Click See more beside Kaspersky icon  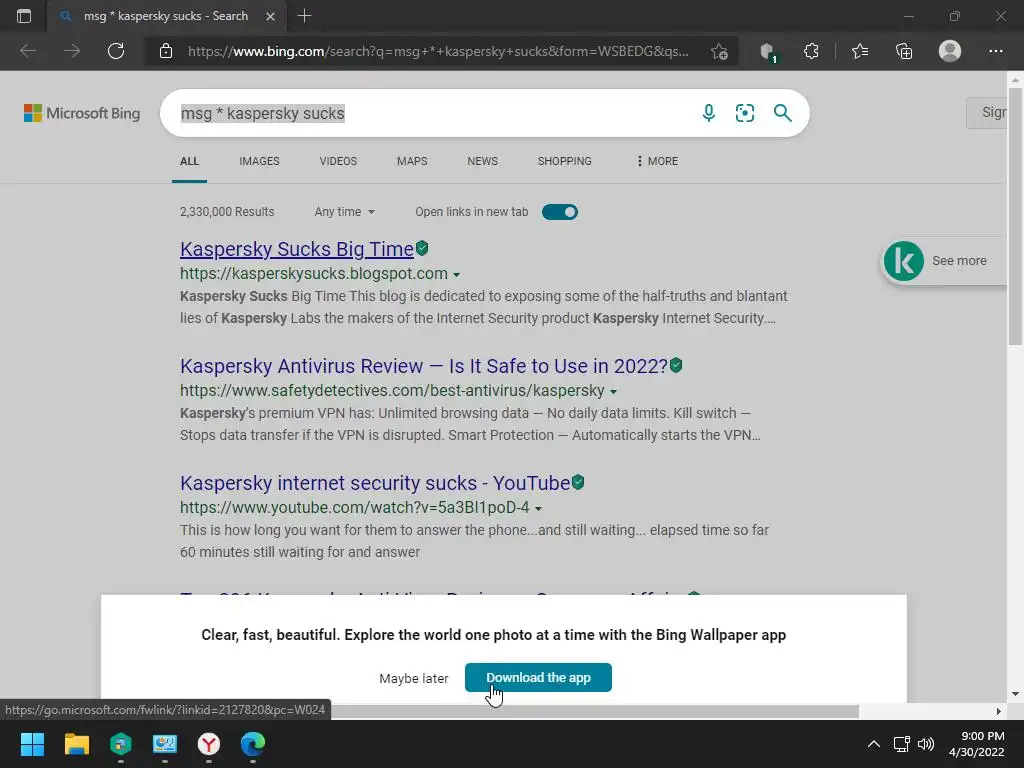click(x=959, y=261)
